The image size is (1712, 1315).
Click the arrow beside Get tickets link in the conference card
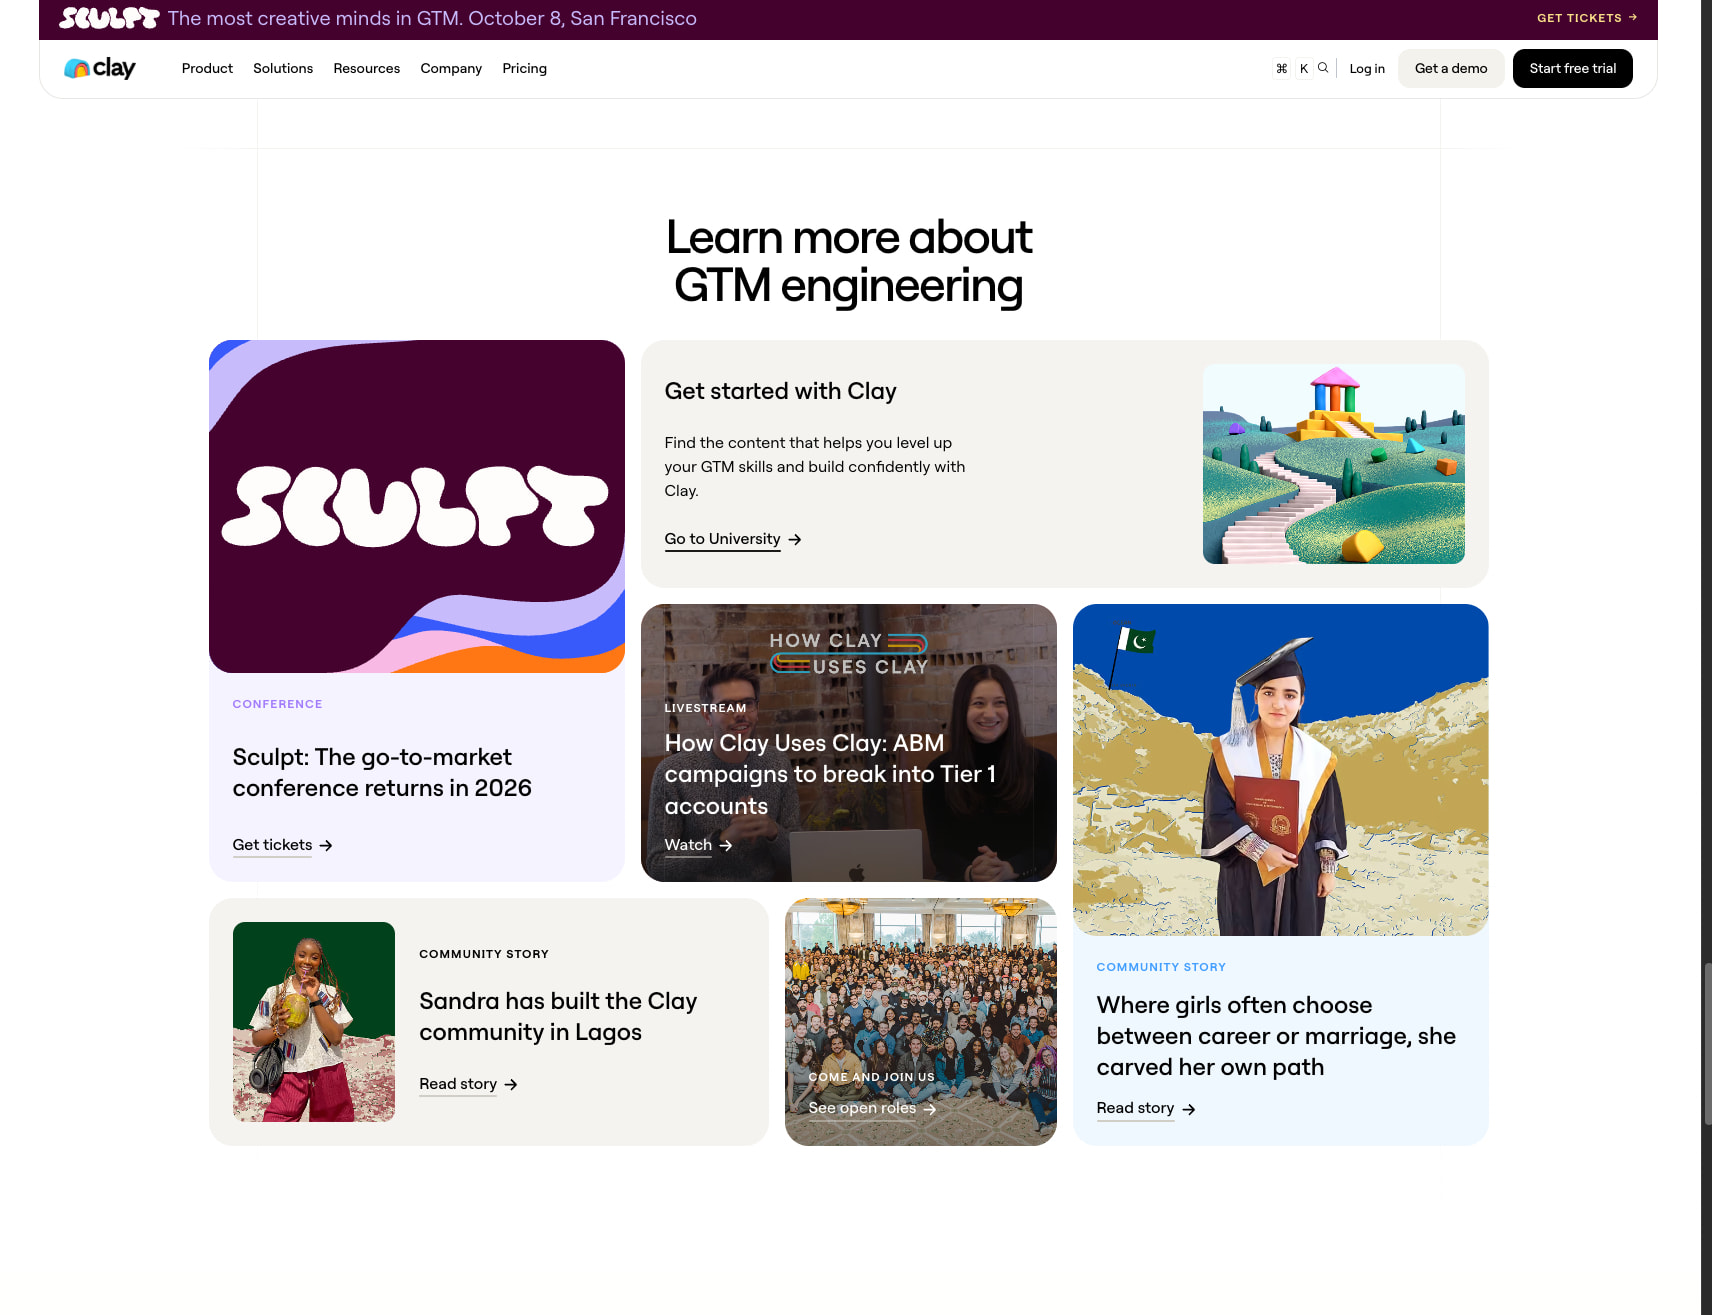pos(326,845)
